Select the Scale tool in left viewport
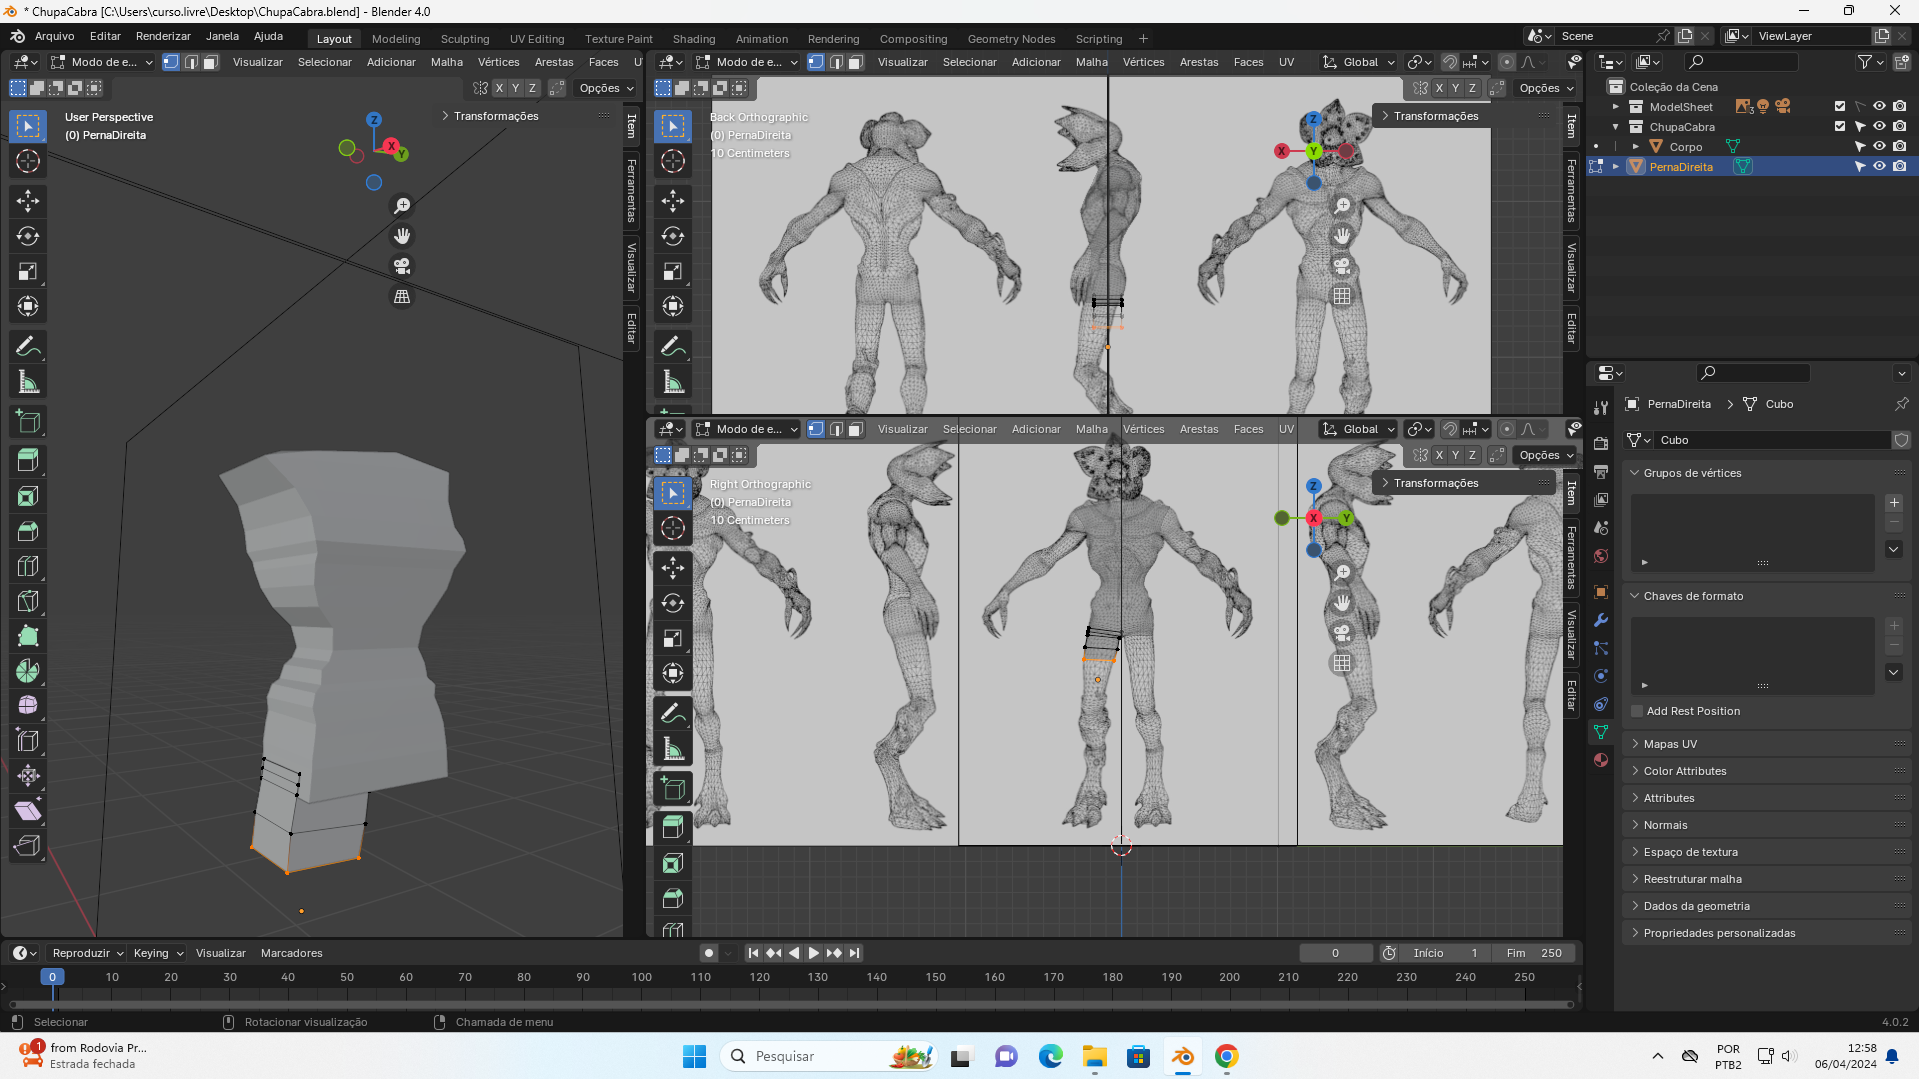This screenshot has width=1919, height=1079. pos(28,271)
